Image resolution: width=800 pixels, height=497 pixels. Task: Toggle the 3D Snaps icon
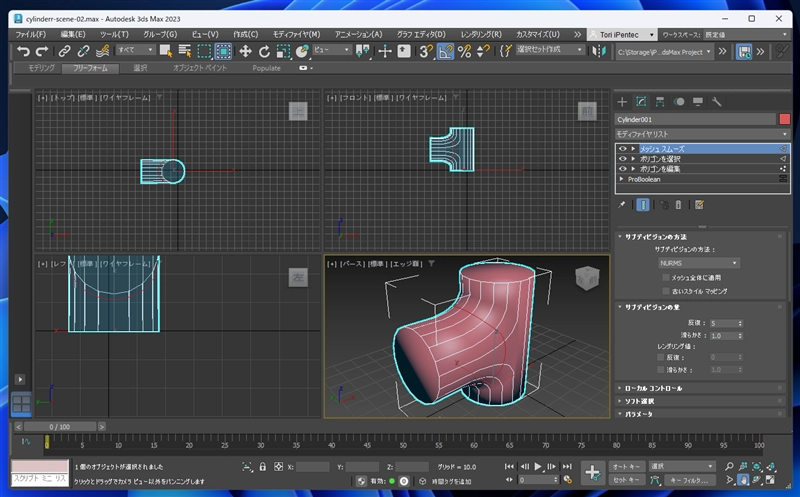click(x=426, y=51)
